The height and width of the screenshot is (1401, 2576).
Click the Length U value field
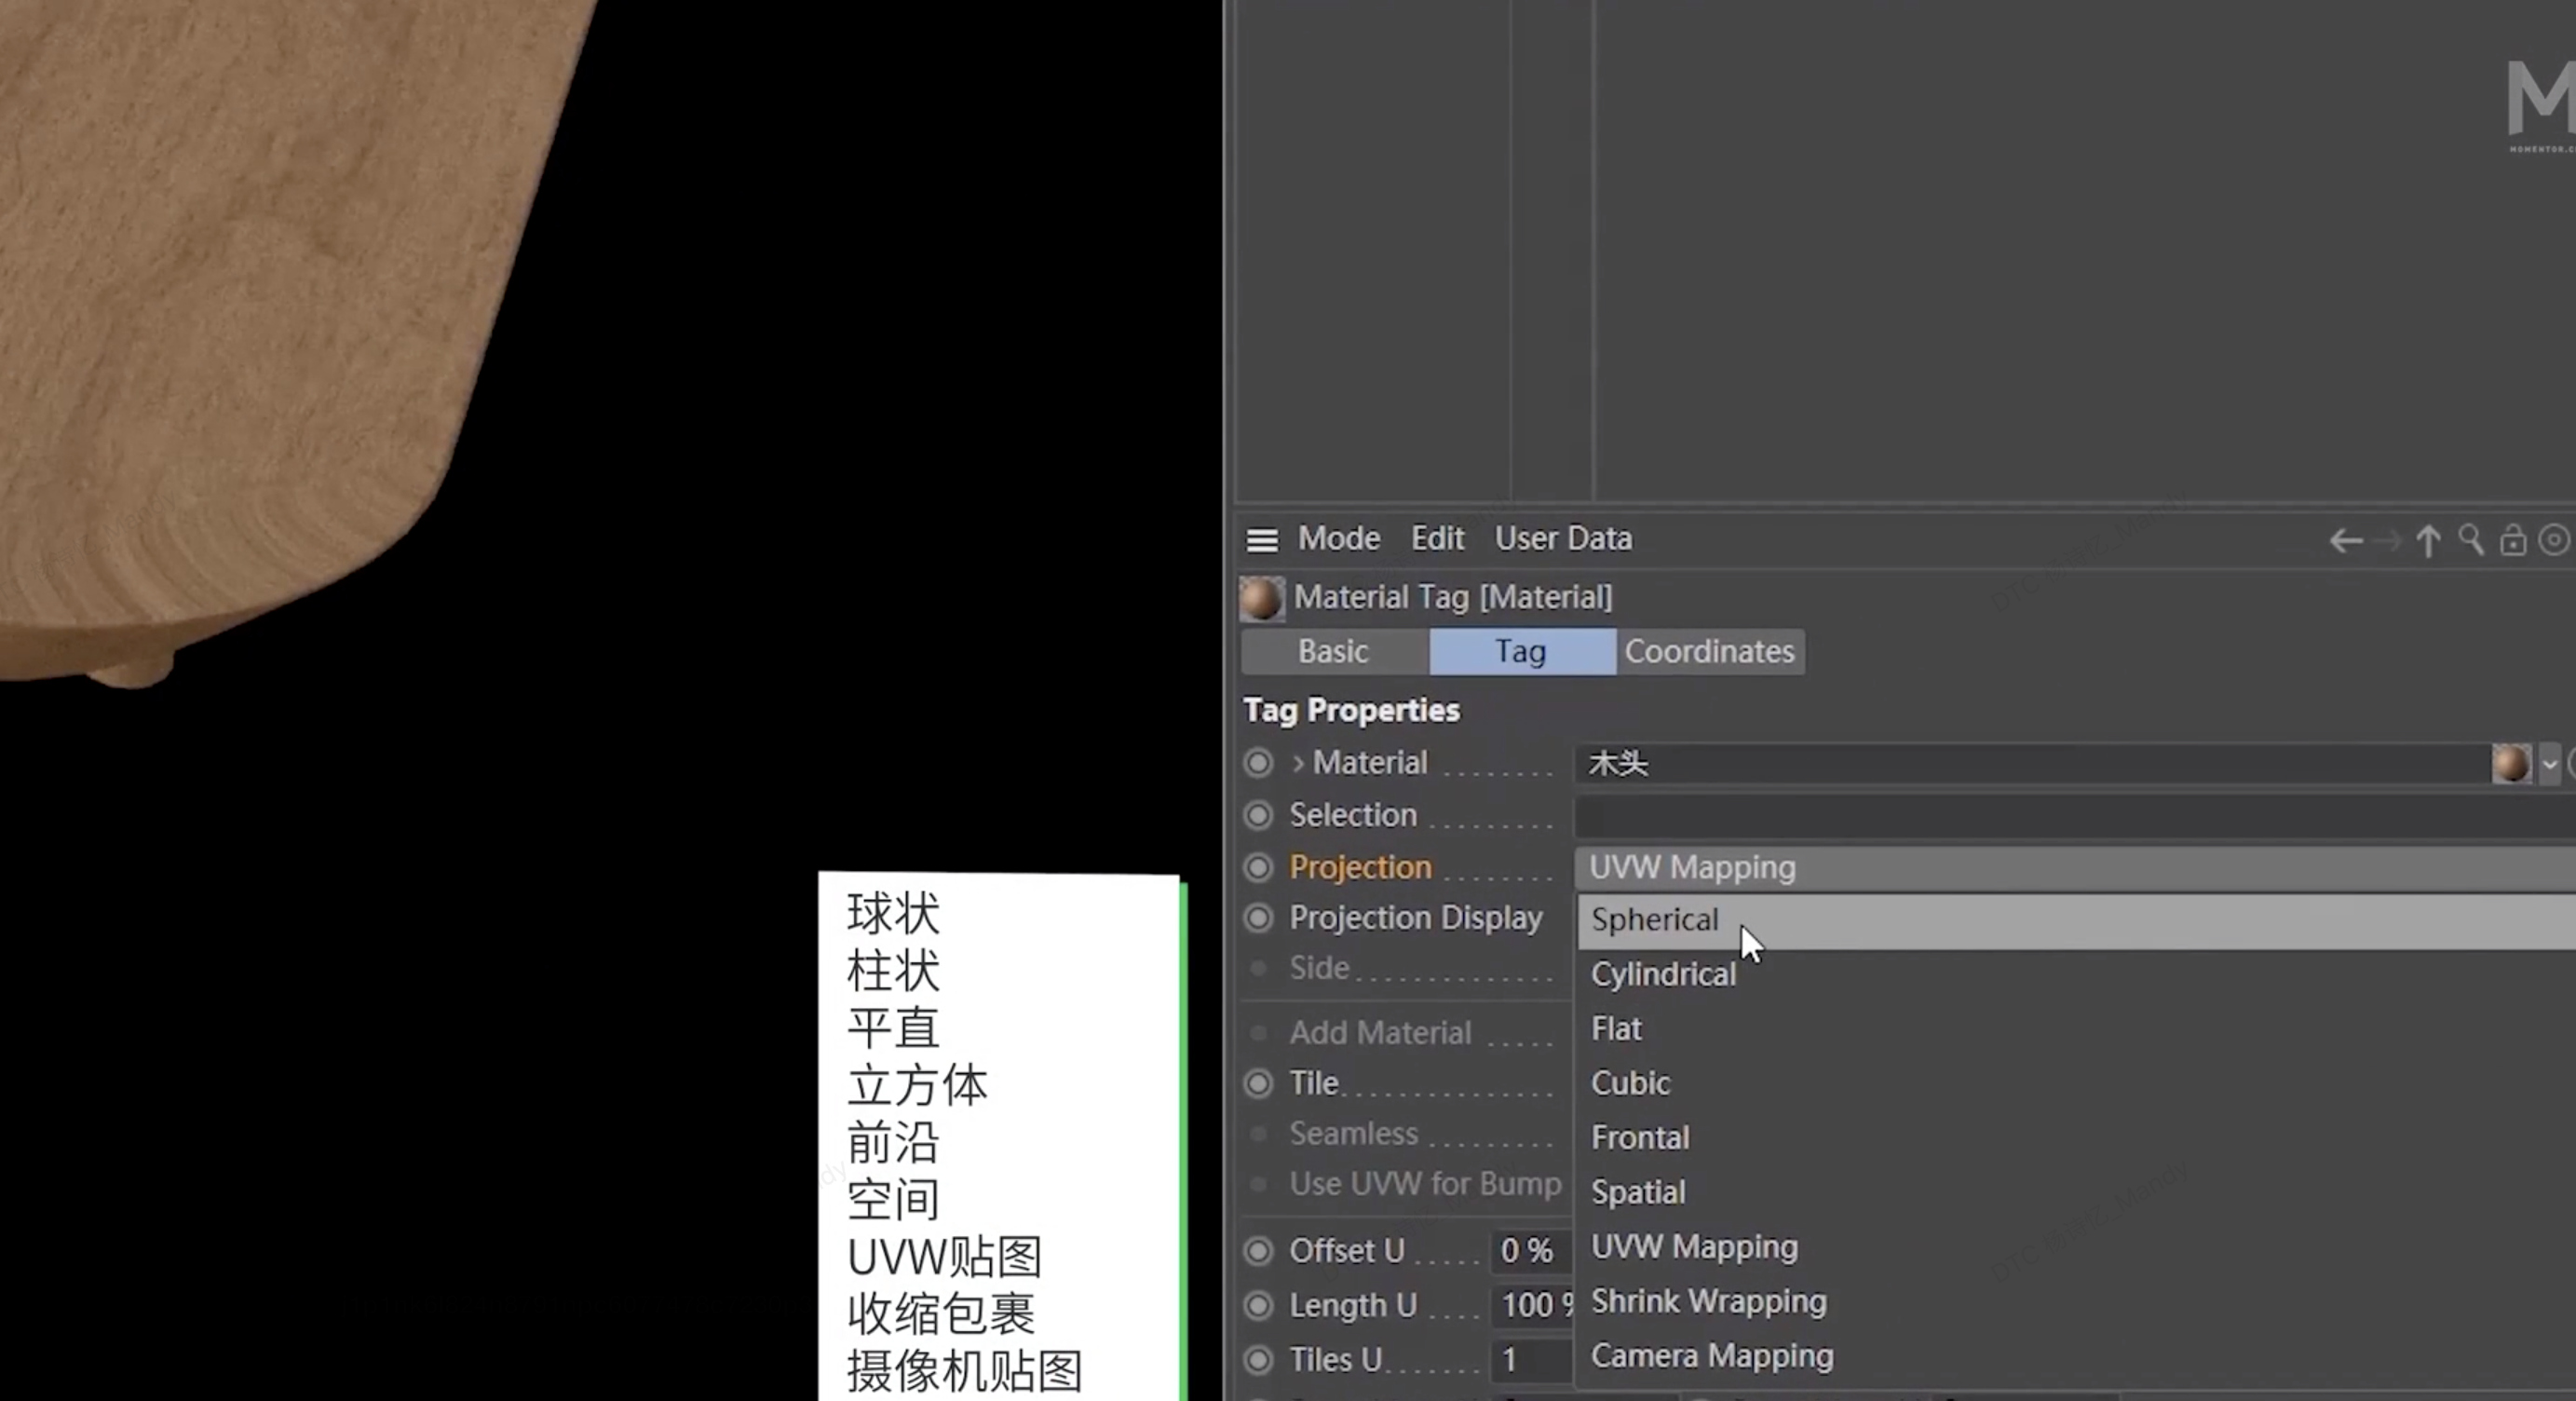click(1533, 1305)
